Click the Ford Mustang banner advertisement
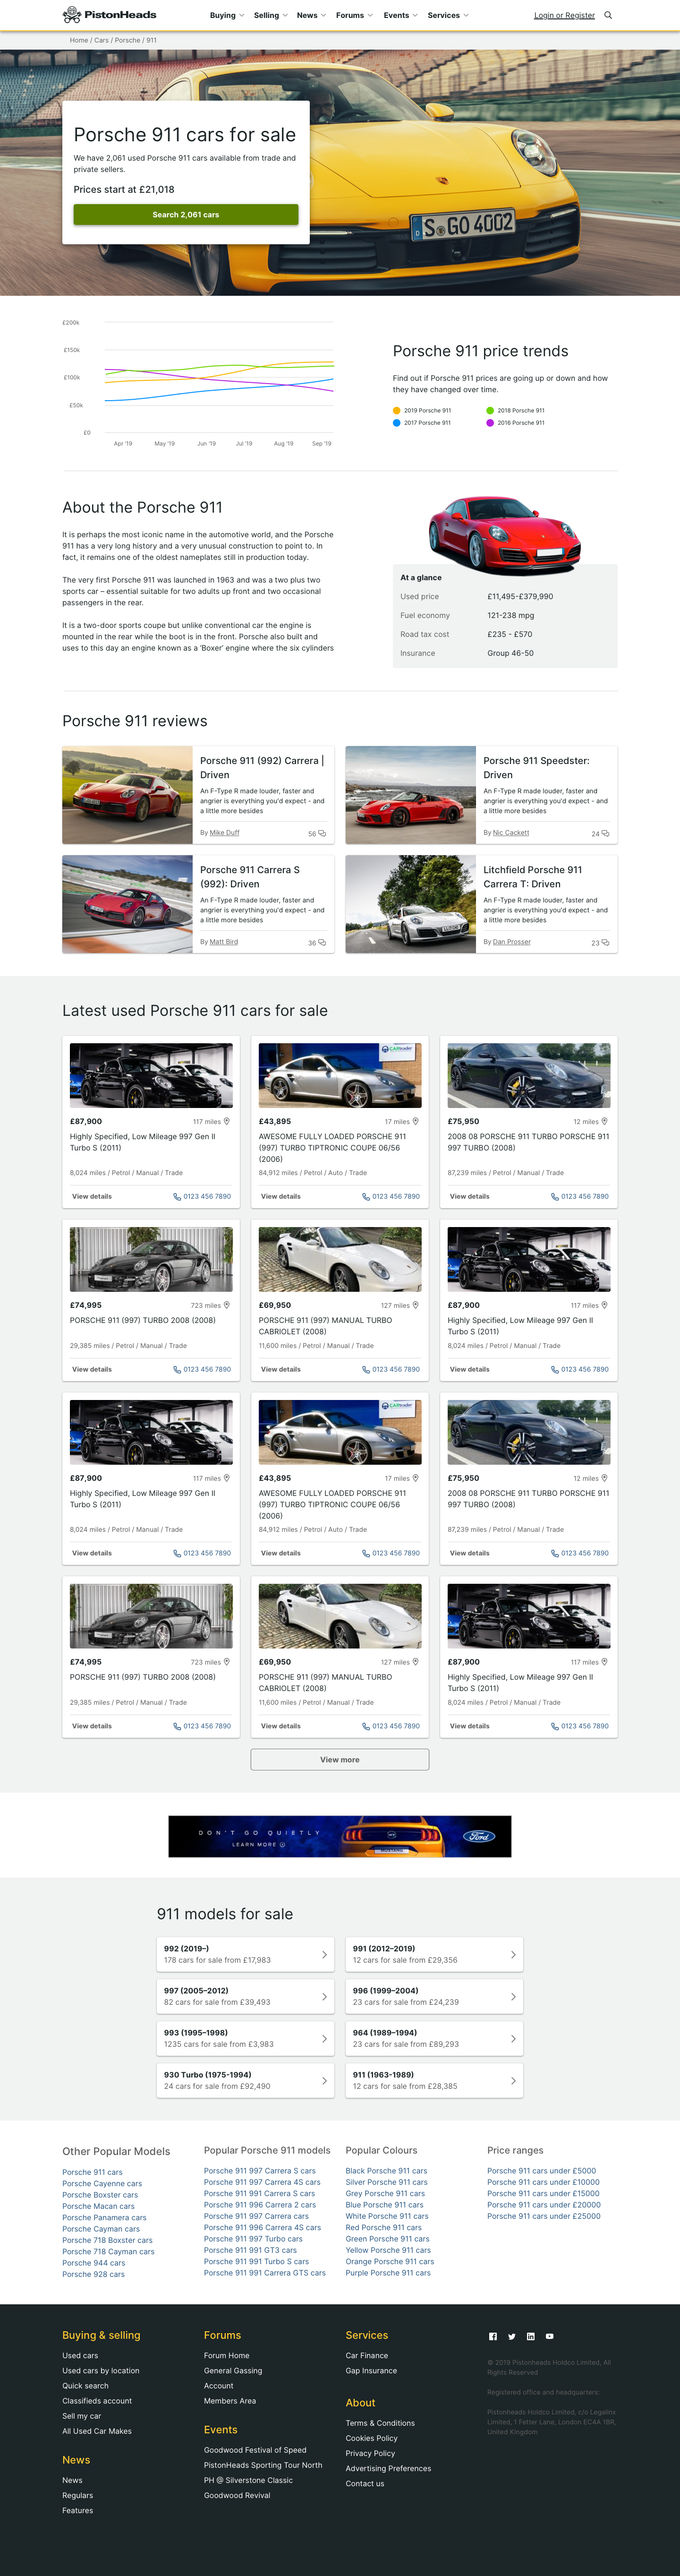 (340, 1836)
